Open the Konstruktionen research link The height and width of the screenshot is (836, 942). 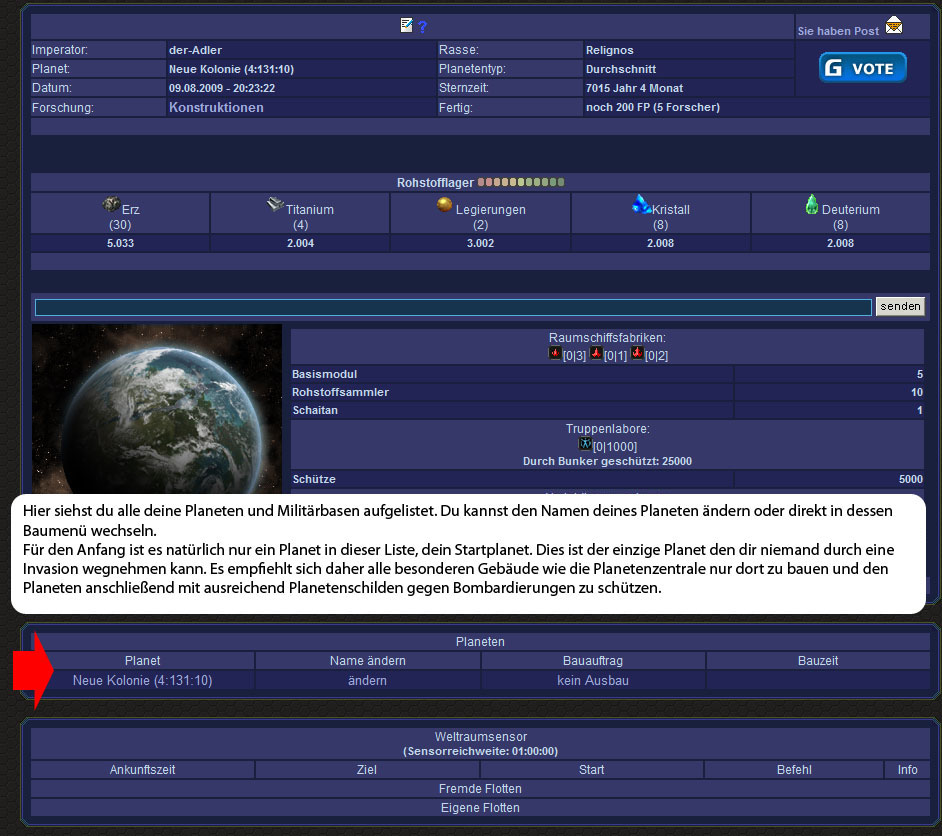(x=216, y=107)
